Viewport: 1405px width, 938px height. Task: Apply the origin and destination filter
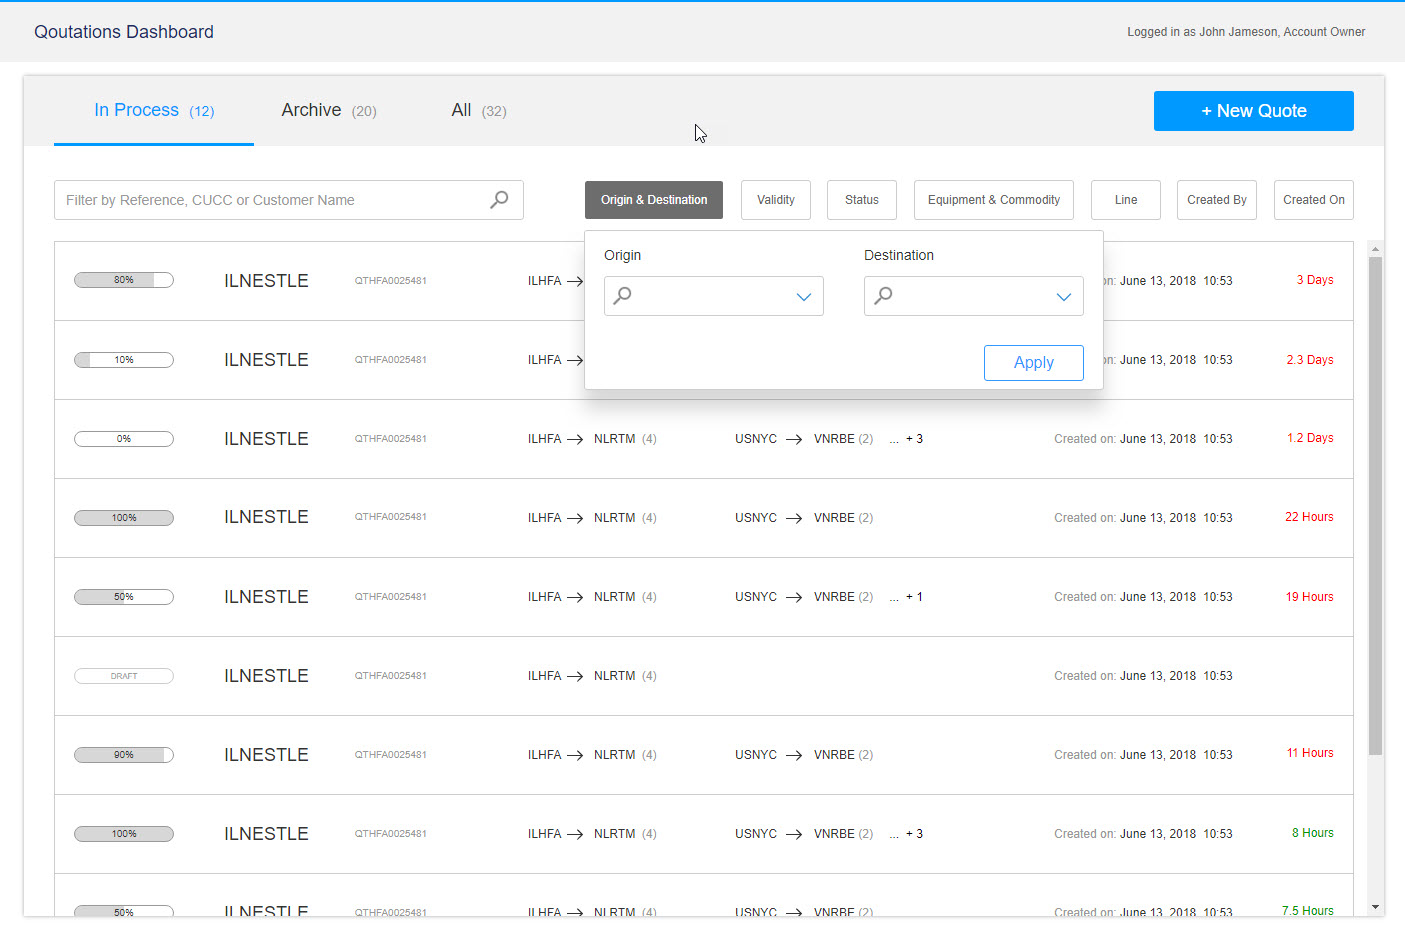1034,363
